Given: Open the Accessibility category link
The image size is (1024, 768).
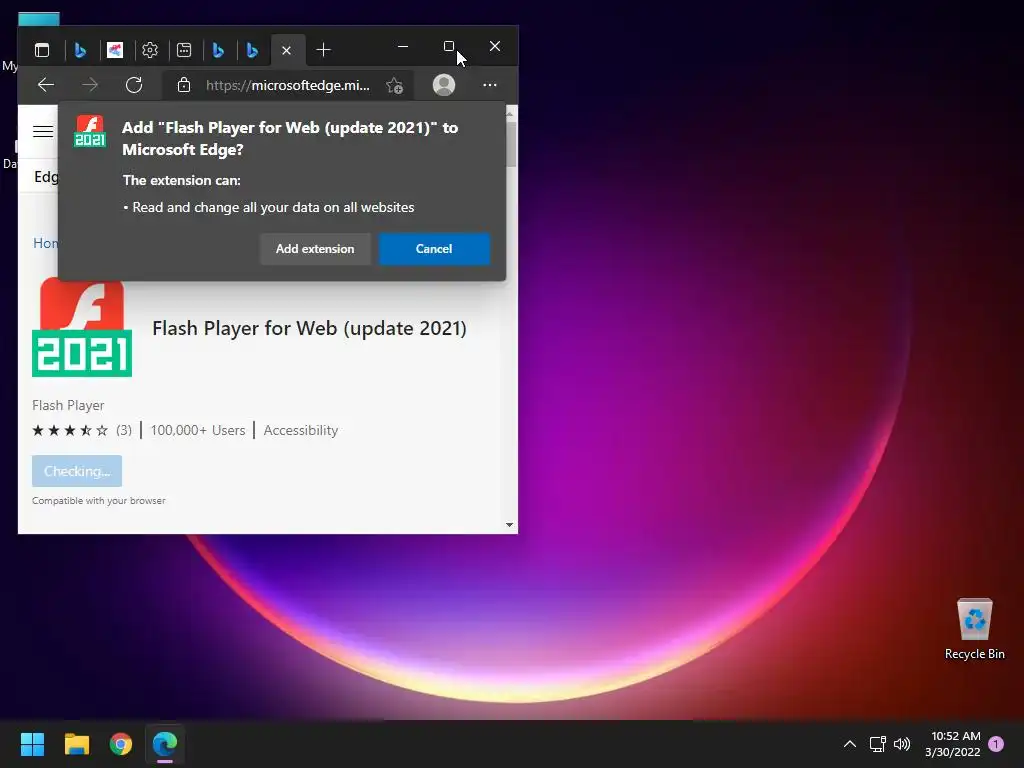Looking at the screenshot, I should (301, 430).
